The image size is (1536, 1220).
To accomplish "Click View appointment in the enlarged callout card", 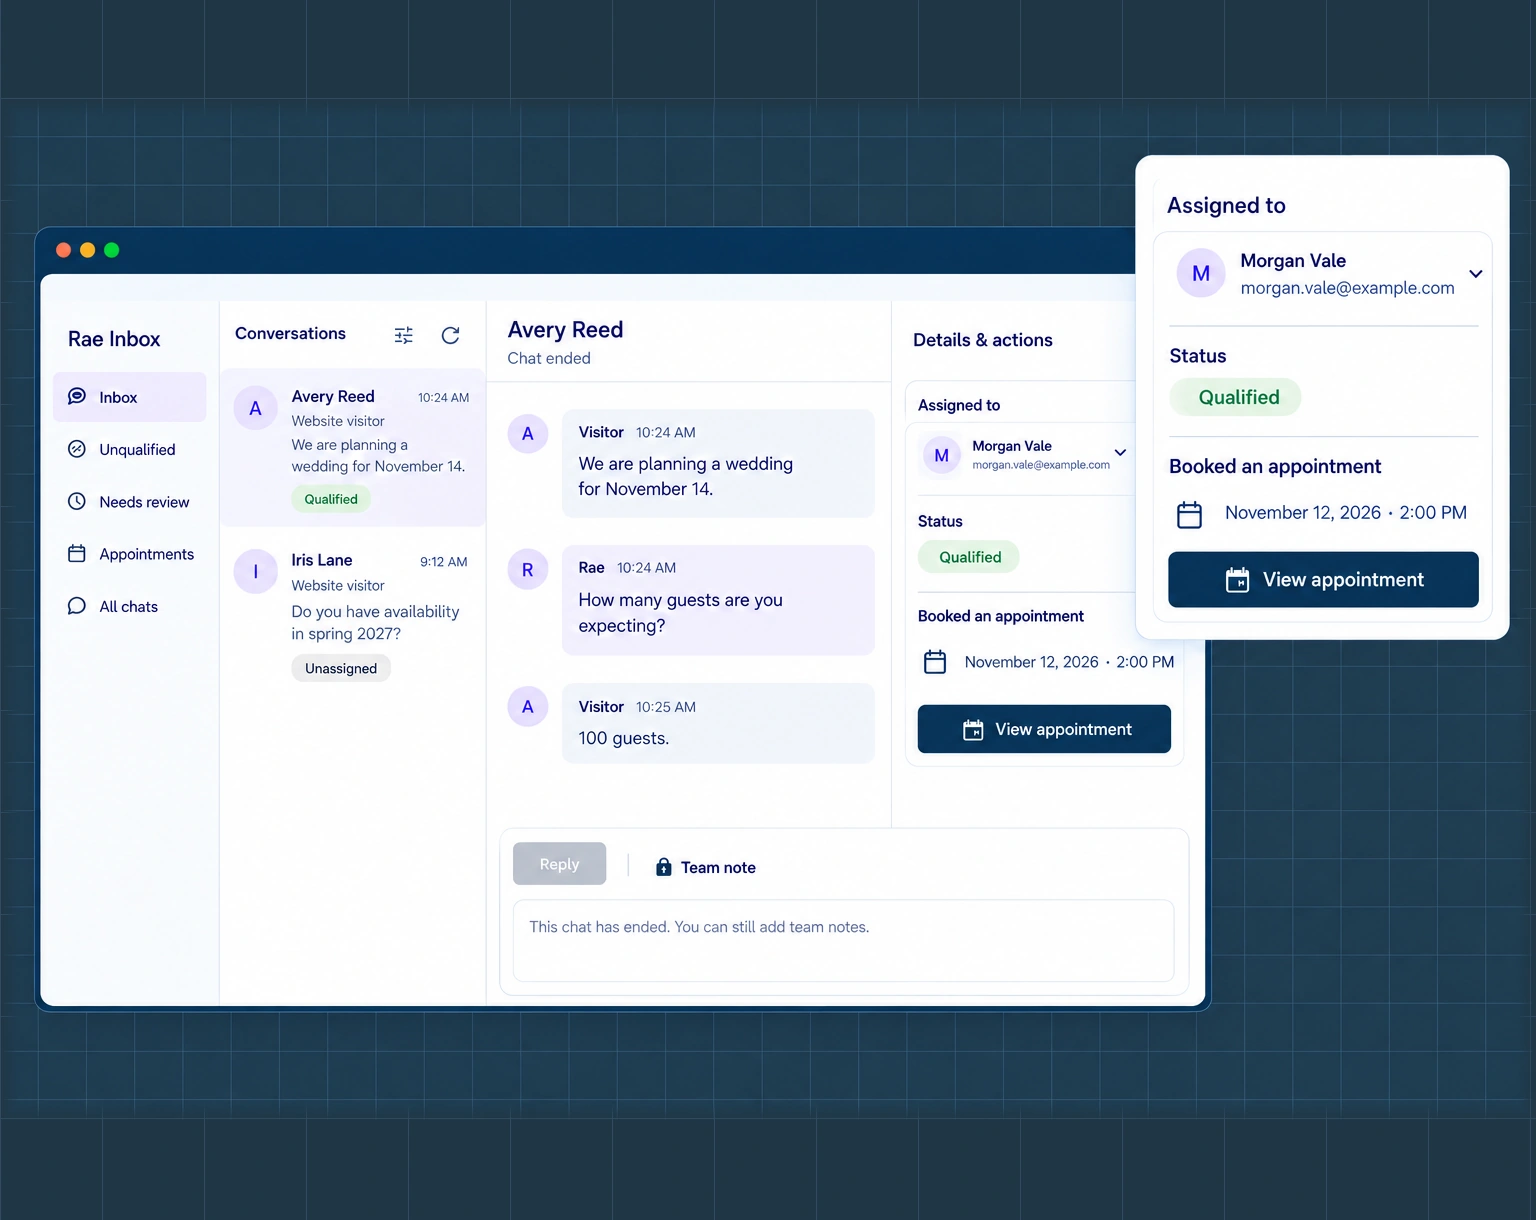I will pyautogui.click(x=1323, y=580).
